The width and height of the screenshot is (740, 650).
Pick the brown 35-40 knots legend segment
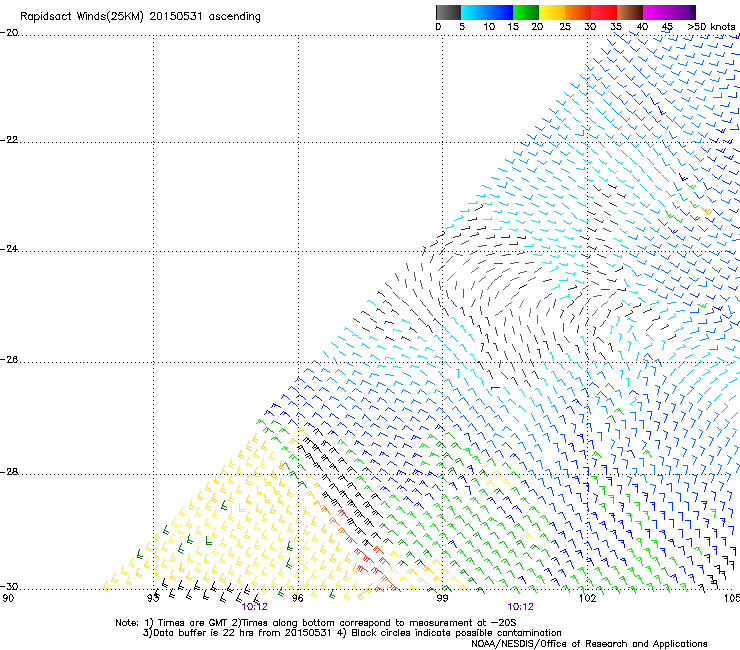point(630,12)
